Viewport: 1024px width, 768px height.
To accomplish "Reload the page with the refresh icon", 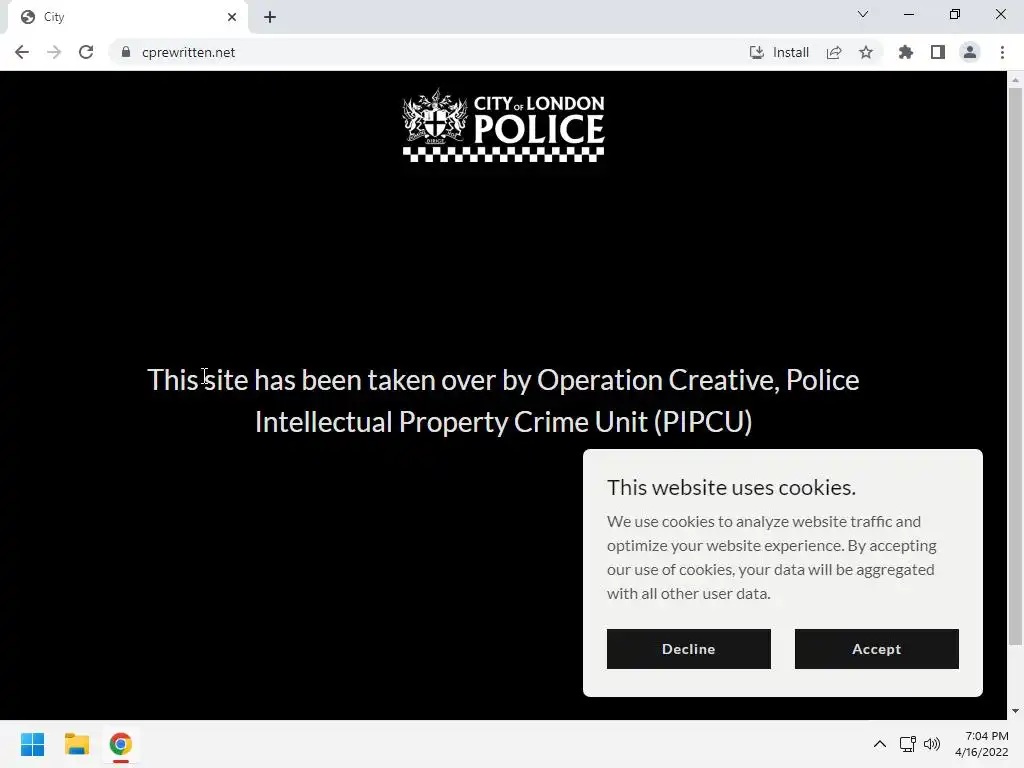I will point(86,52).
